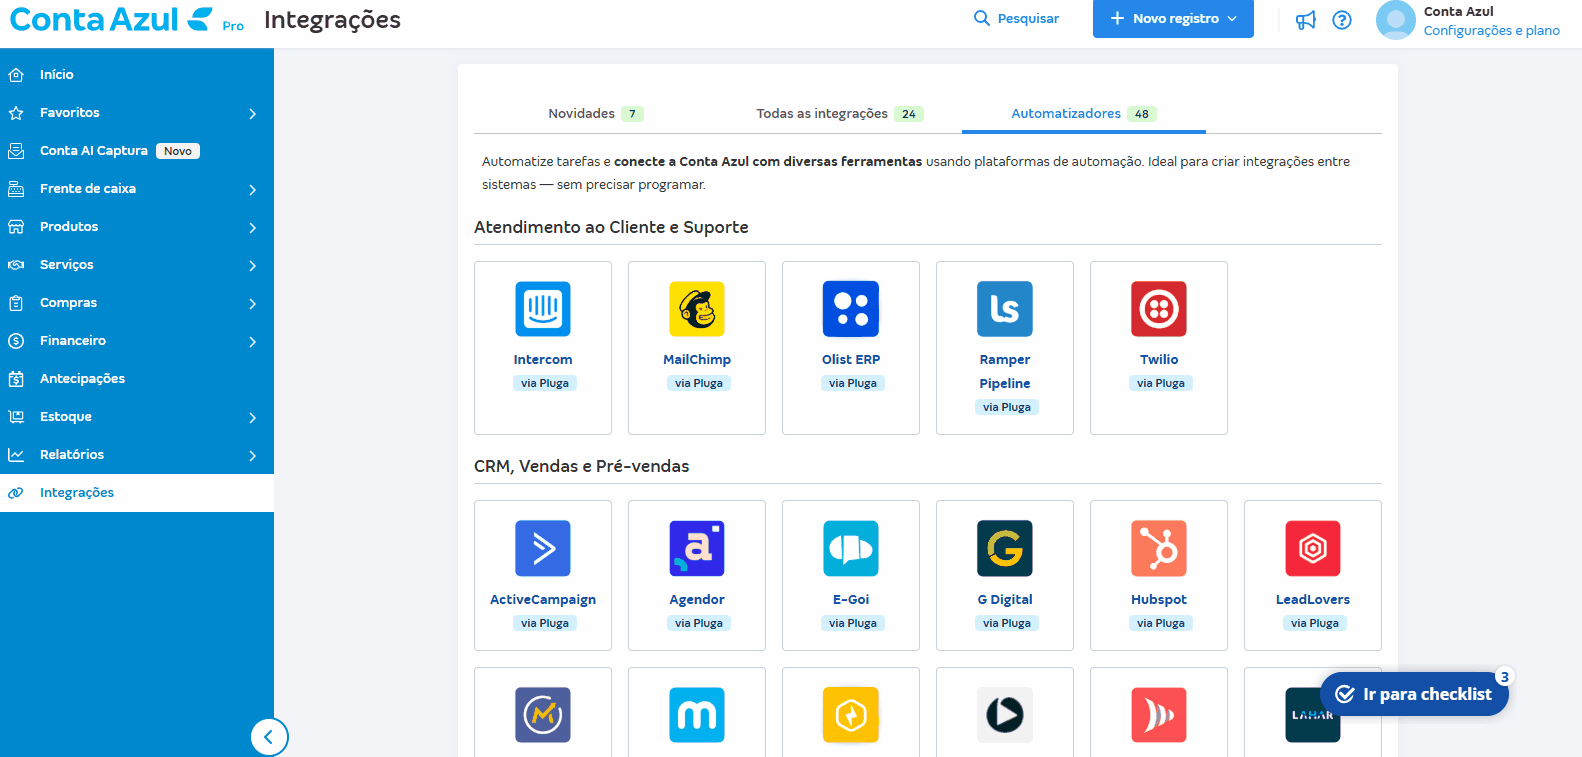The height and width of the screenshot is (757, 1582).
Task: Choose the Hubspot integration icon
Action: [1159, 548]
